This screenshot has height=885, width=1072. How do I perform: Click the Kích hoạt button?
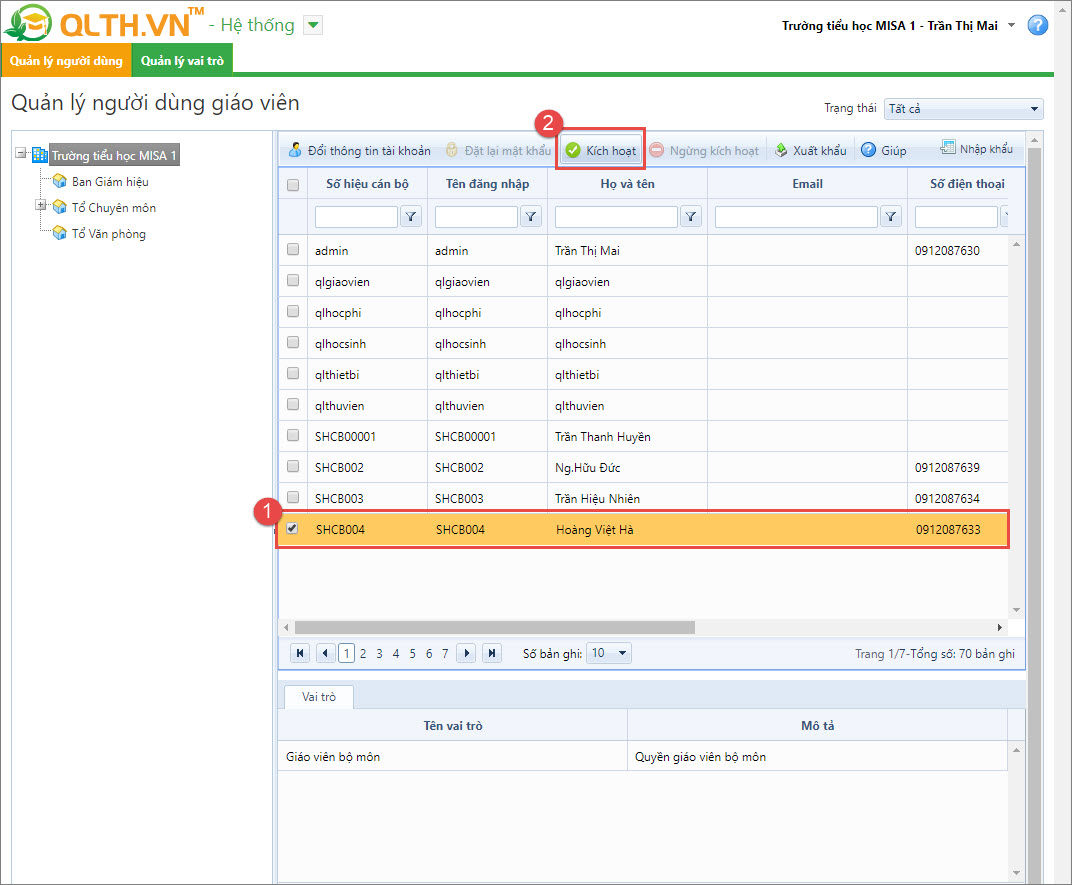[x=601, y=150]
